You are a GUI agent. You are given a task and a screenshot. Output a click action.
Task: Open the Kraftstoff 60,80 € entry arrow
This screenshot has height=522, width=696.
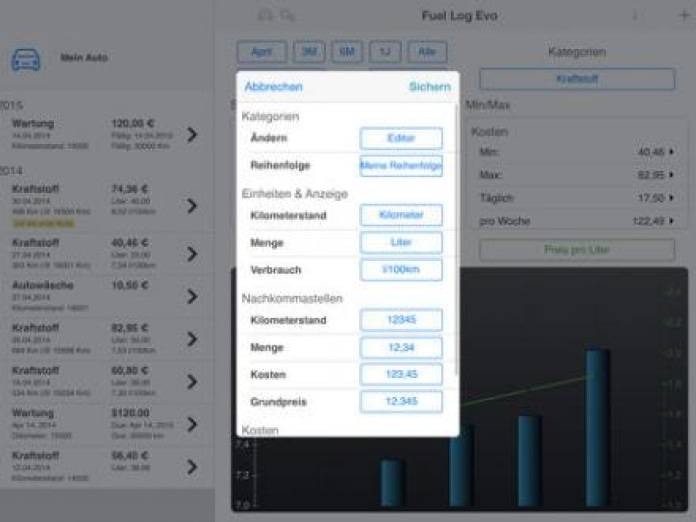point(192,381)
